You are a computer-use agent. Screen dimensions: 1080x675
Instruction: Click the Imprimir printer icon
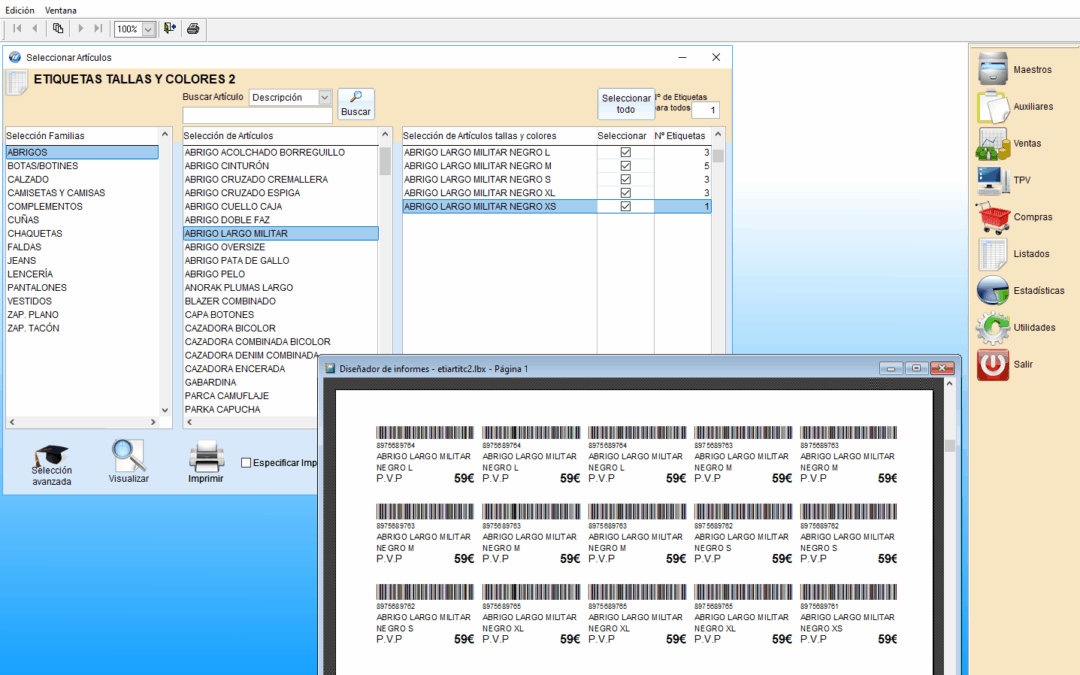point(206,456)
